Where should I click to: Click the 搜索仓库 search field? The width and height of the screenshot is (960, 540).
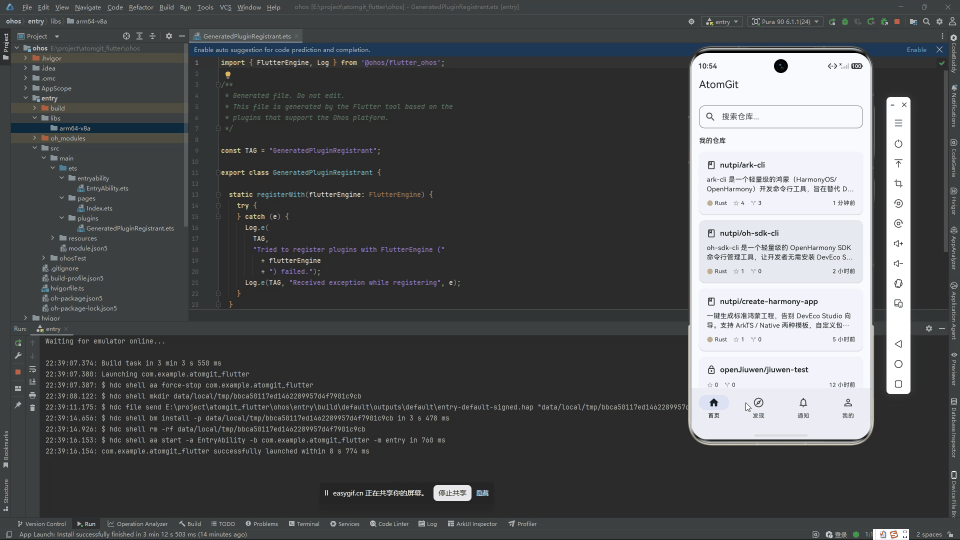781,116
